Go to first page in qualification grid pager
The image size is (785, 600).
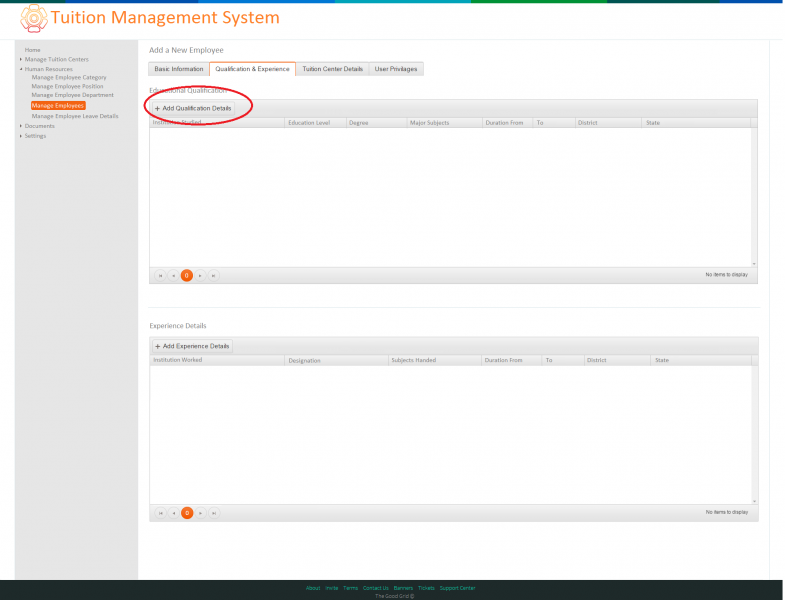pos(160,275)
